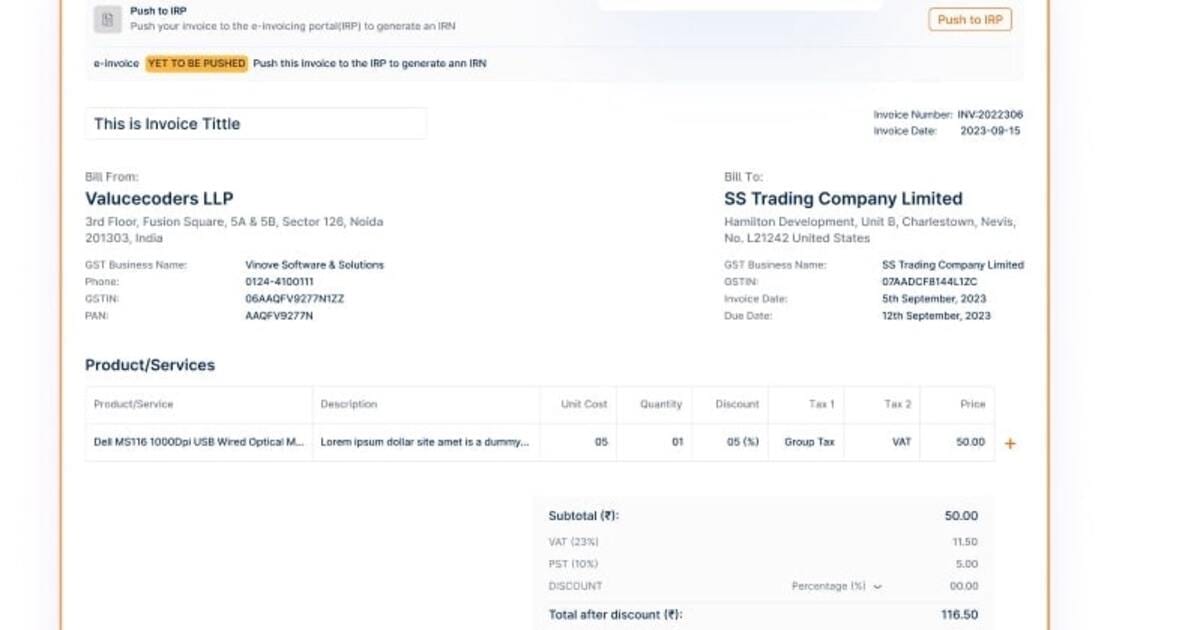Click the Push to IRP button

[x=970, y=19]
